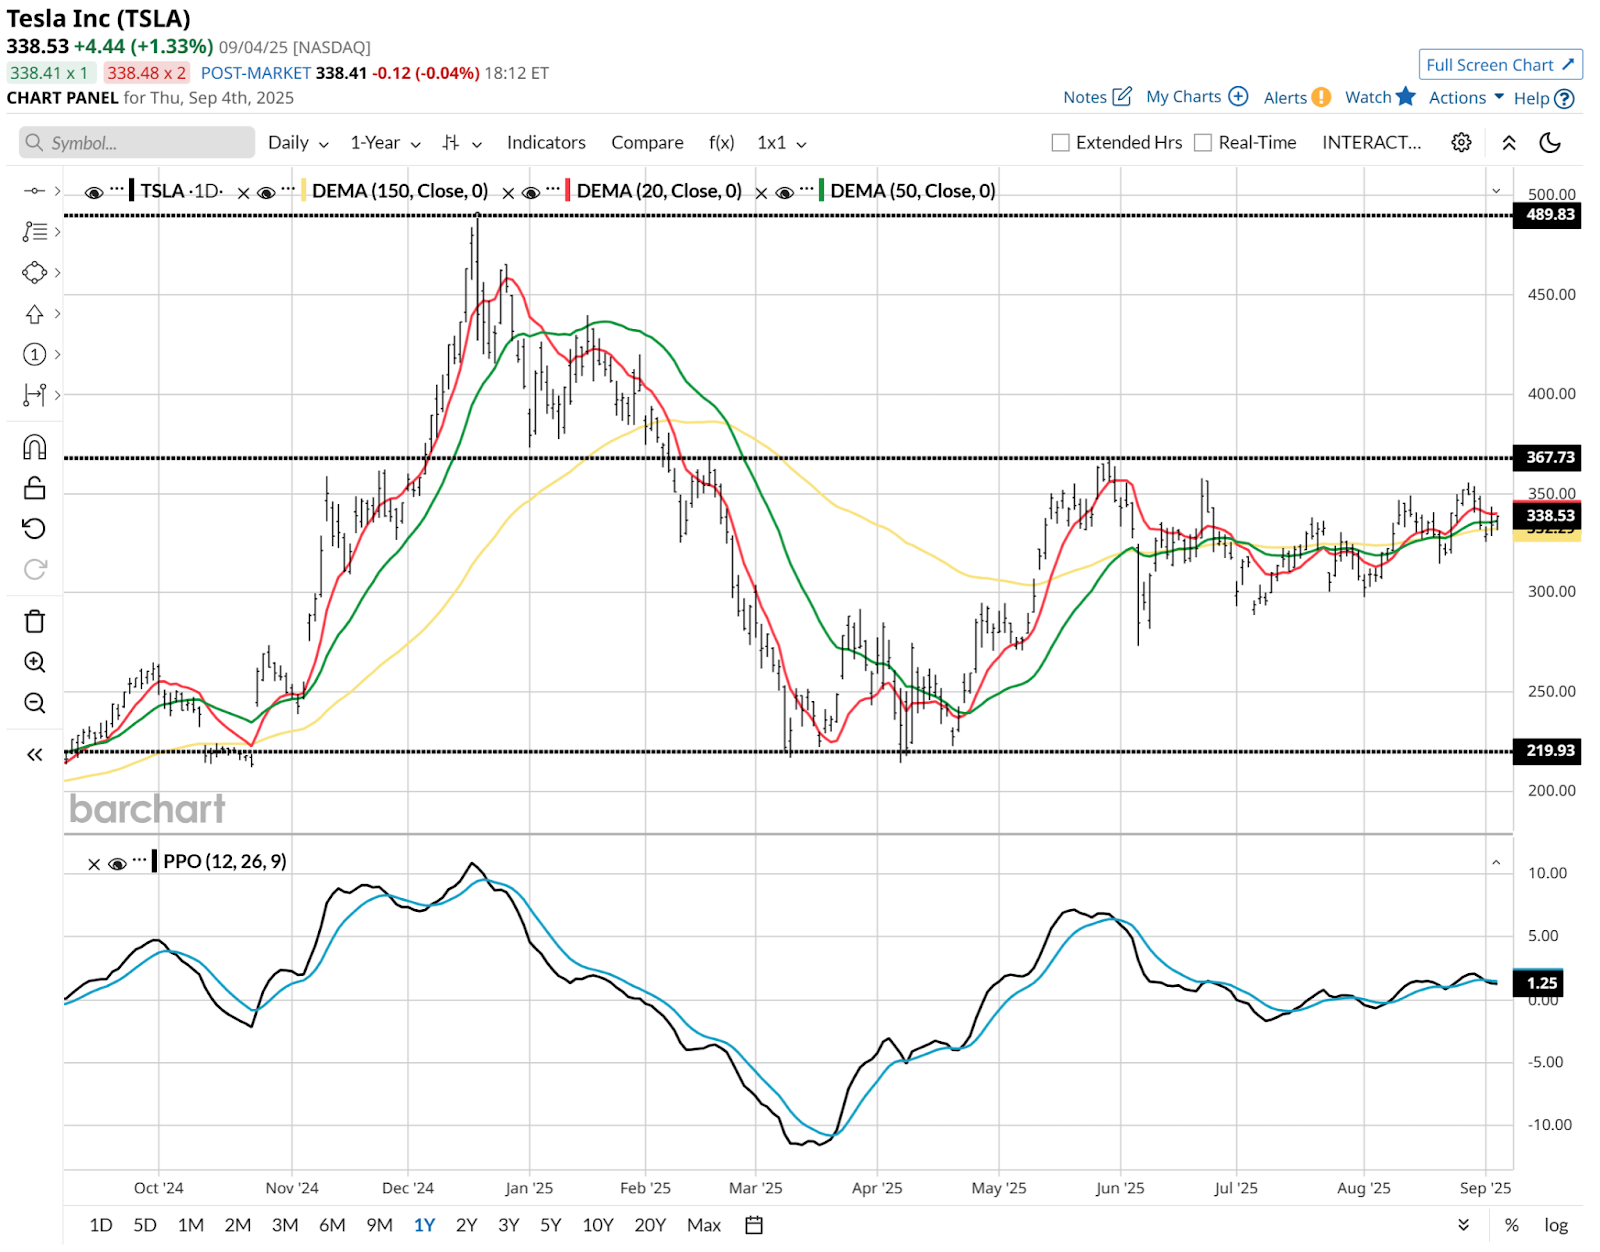Open chart settings gear
Image resolution: width=1600 pixels, height=1252 pixels.
coord(1461,142)
